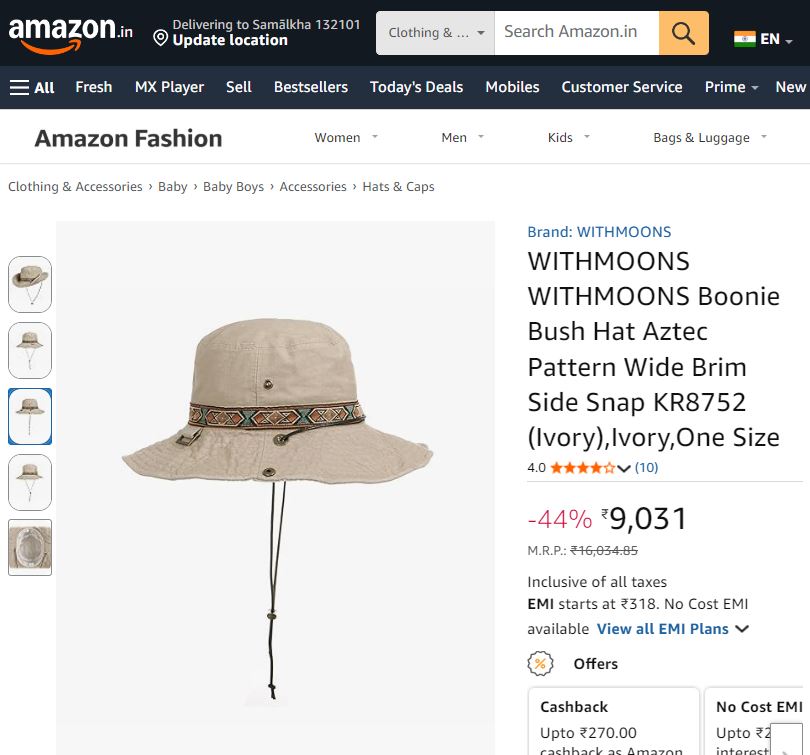Click the Hats & Caps breadcrumb link
810x755 pixels.
[x=399, y=186]
